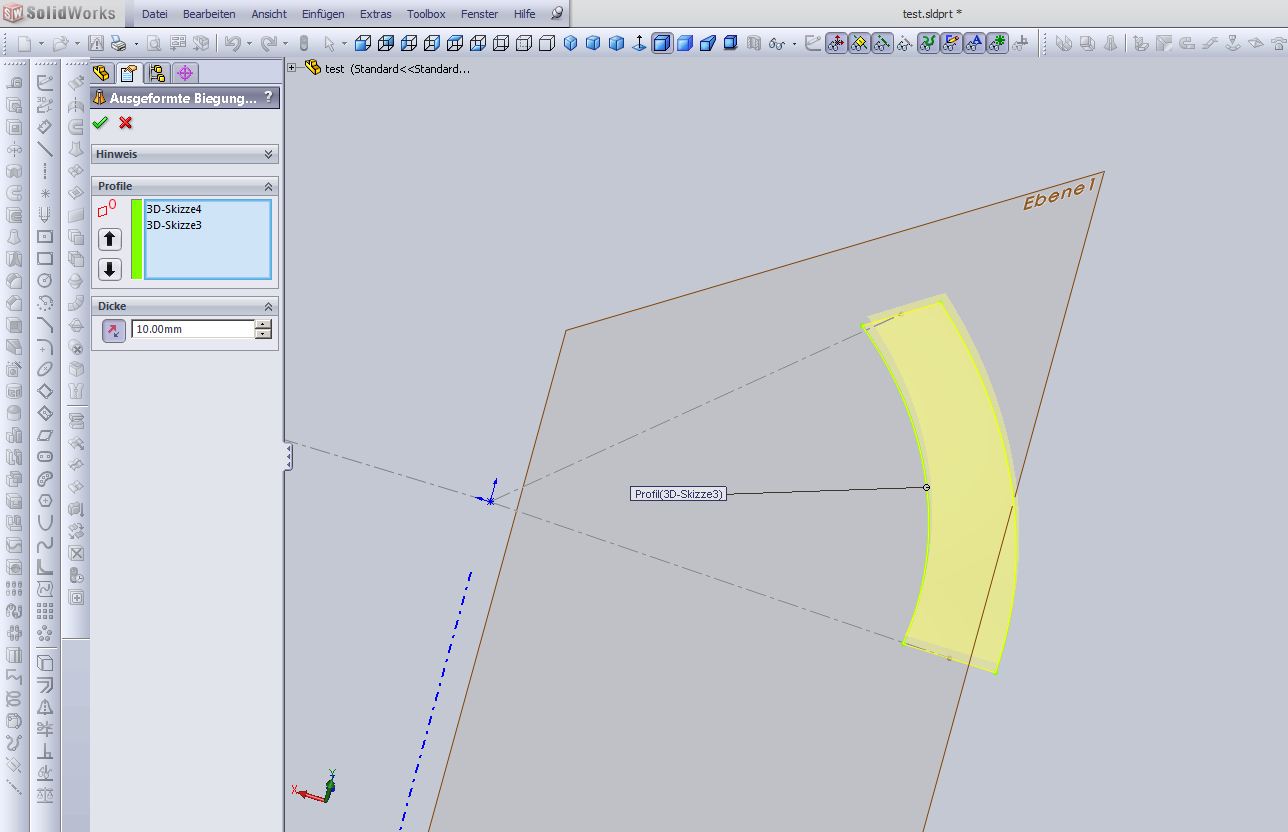
Task: Open the ConfigurationManager tab icon
Action: pyautogui.click(x=157, y=73)
